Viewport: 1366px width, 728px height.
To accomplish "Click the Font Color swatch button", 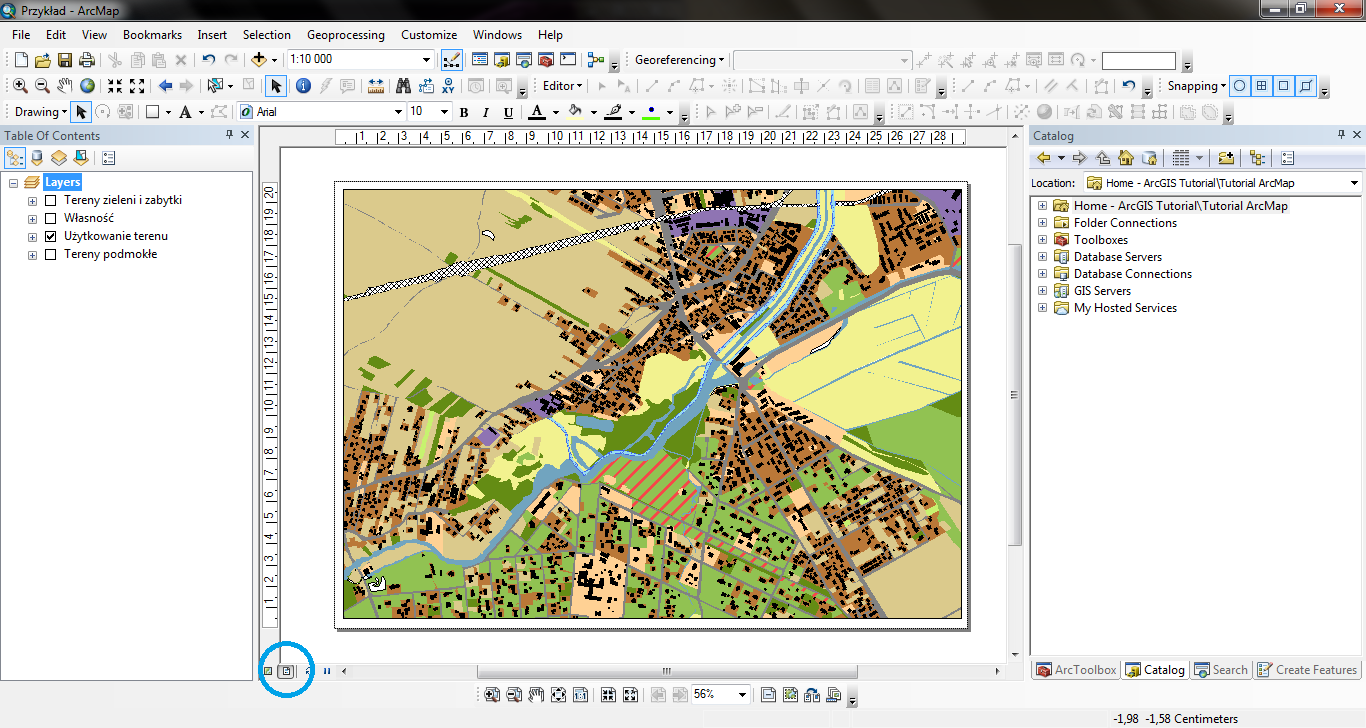I will (x=537, y=112).
